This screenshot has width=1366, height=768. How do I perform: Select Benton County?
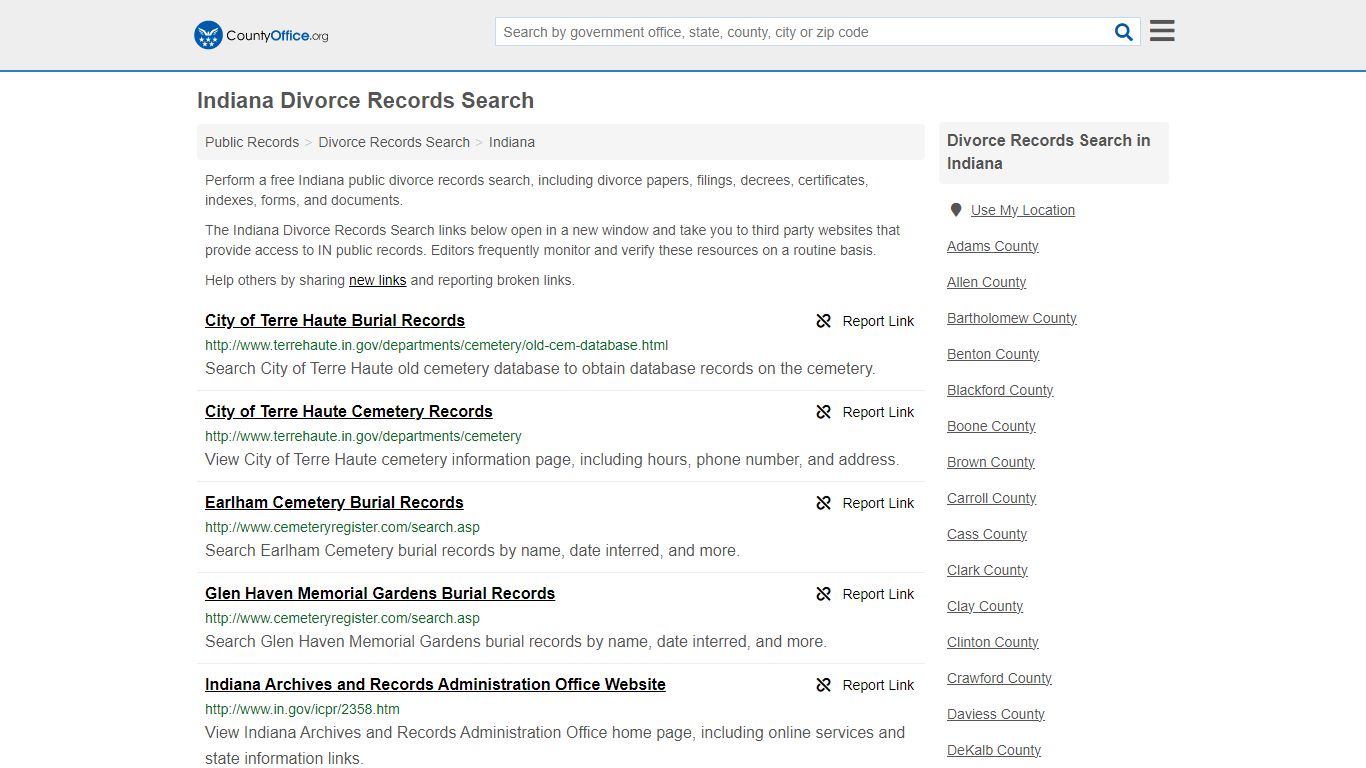(993, 354)
